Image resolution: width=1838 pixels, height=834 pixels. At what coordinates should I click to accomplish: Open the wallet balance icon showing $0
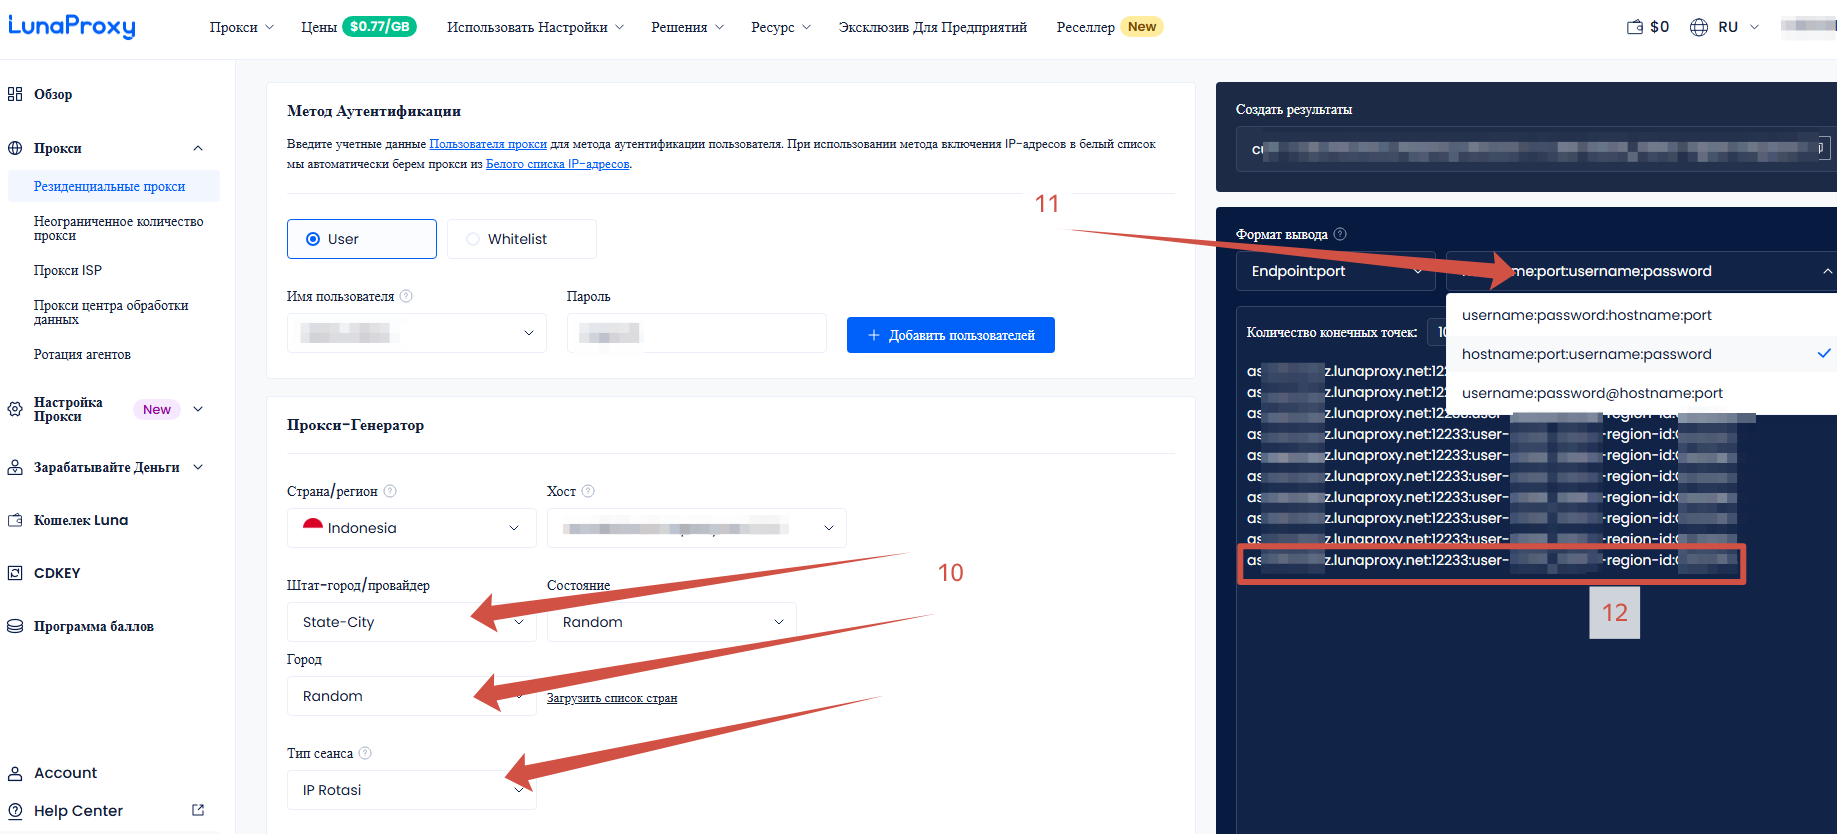coord(1635,27)
